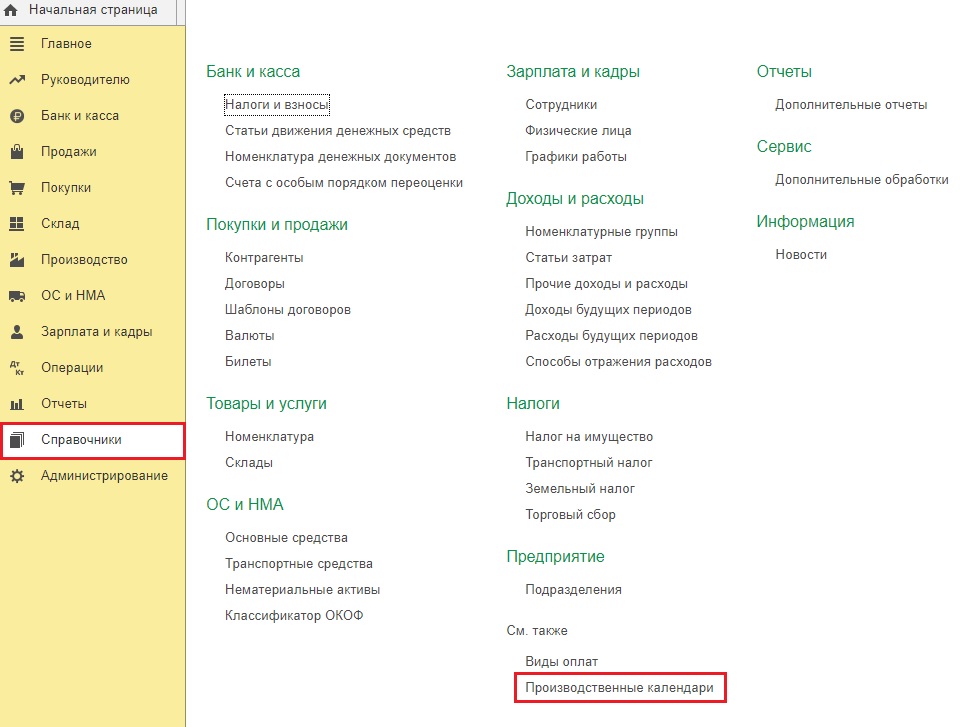Click the Склад grid icon
The width and height of the screenshot is (967, 727).
coord(17,223)
